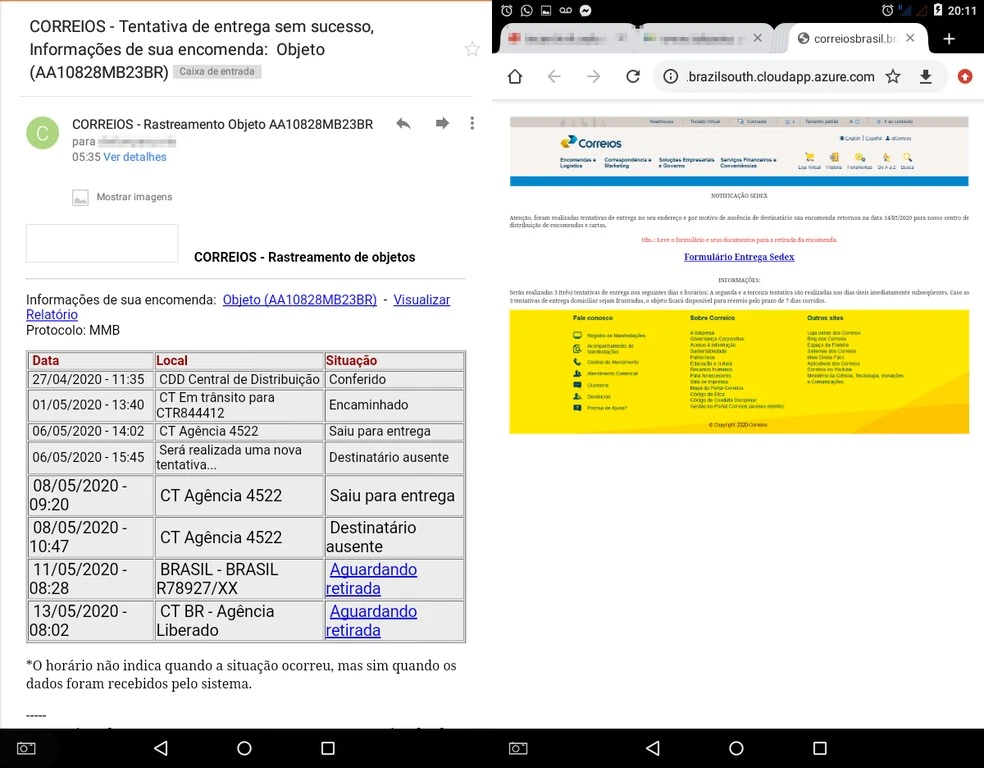Switch to the "correiosbrasil.br" tab
Image resolution: width=984 pixels, height=768 pixels.
coord(853,38)
